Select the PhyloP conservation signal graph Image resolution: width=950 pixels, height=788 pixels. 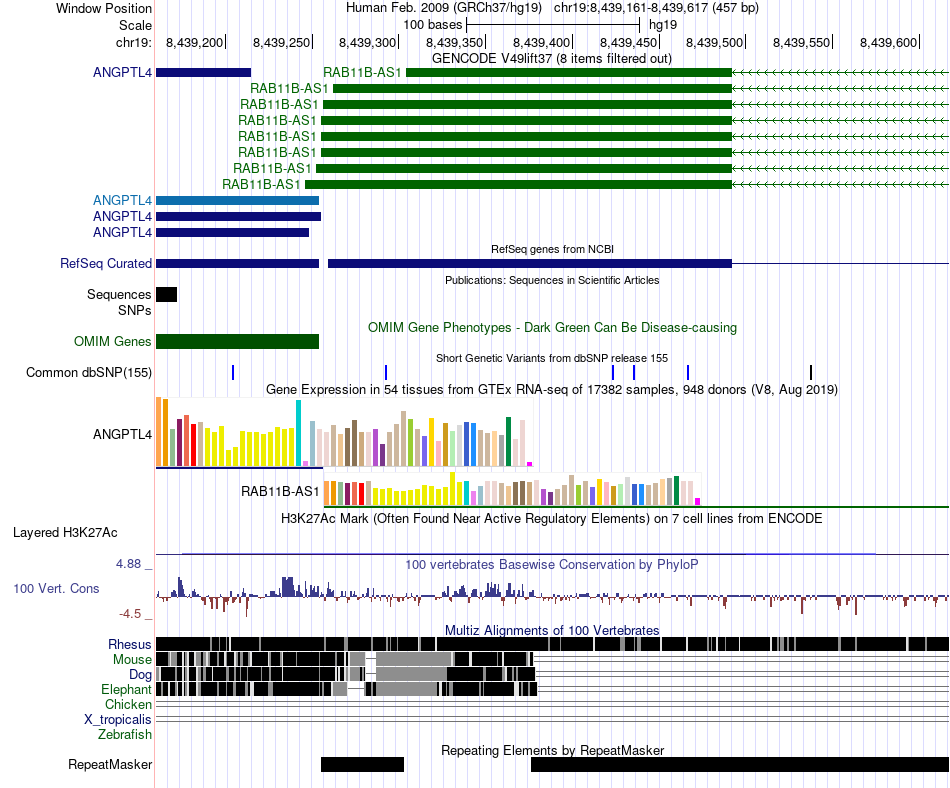point(552,595)
